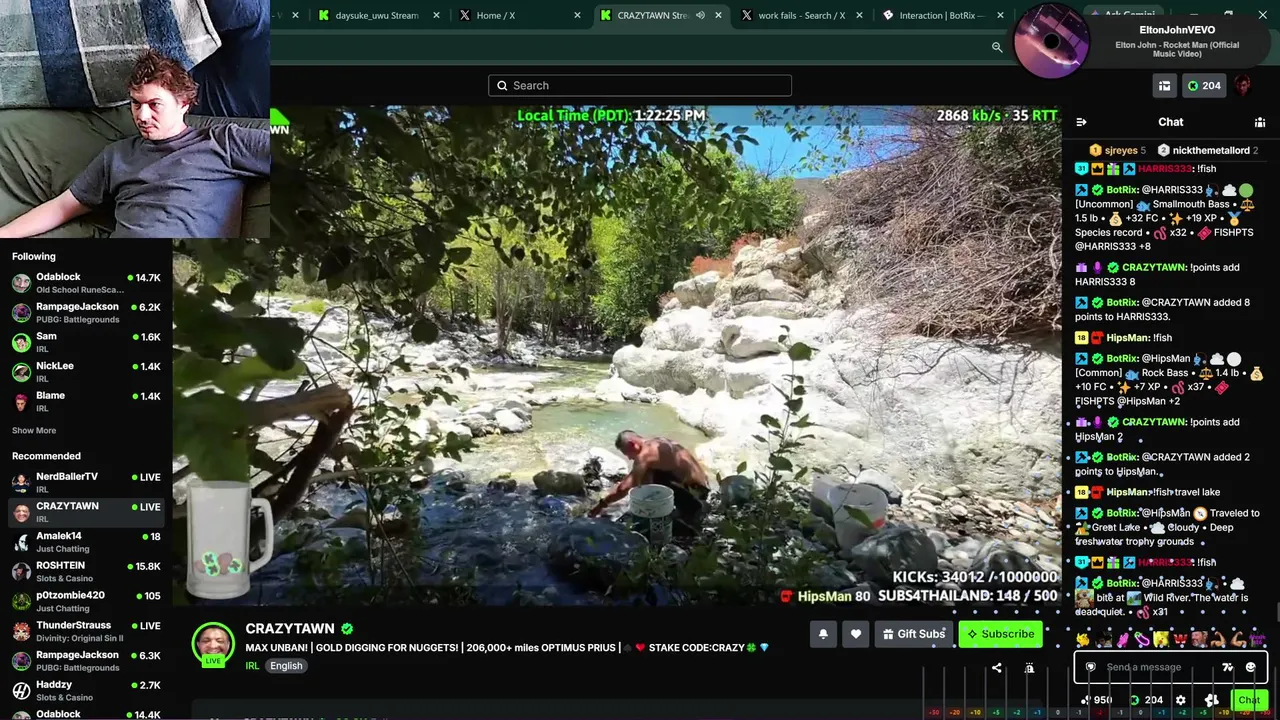Click CRAZYTAWN's verified badge icon

[347, 629]
